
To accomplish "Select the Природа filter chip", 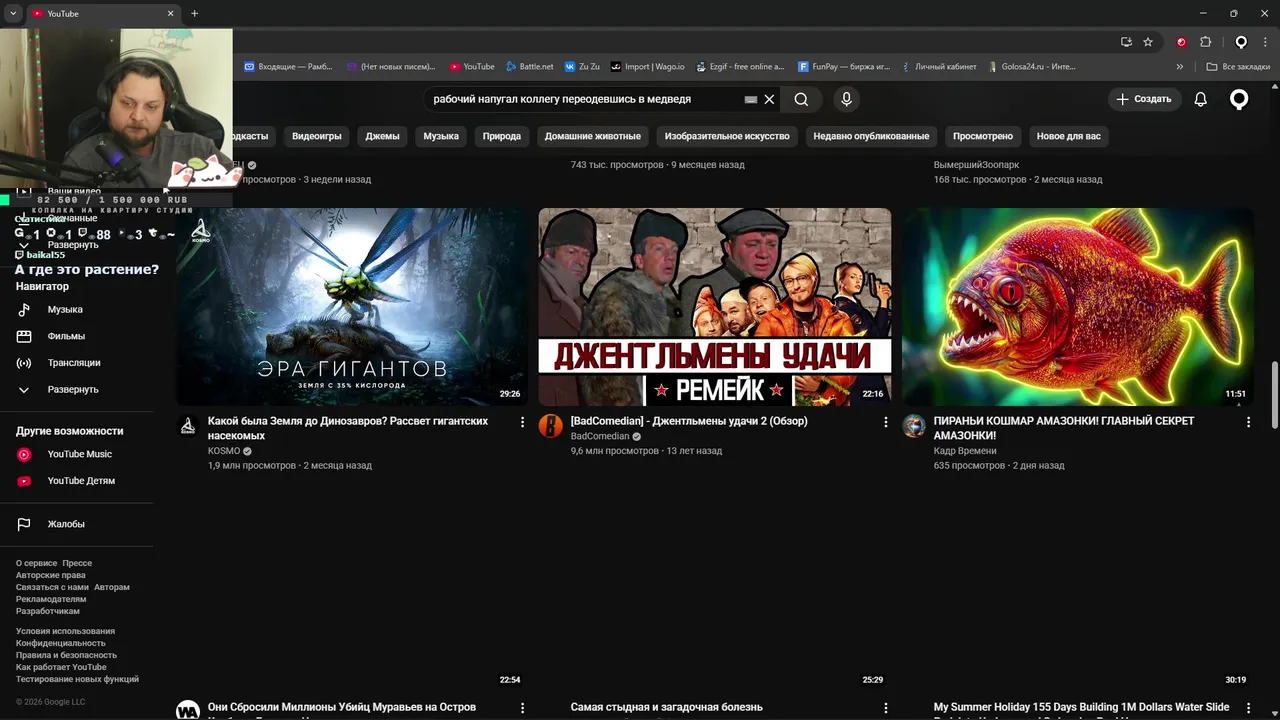I will [x=502, y=136].
